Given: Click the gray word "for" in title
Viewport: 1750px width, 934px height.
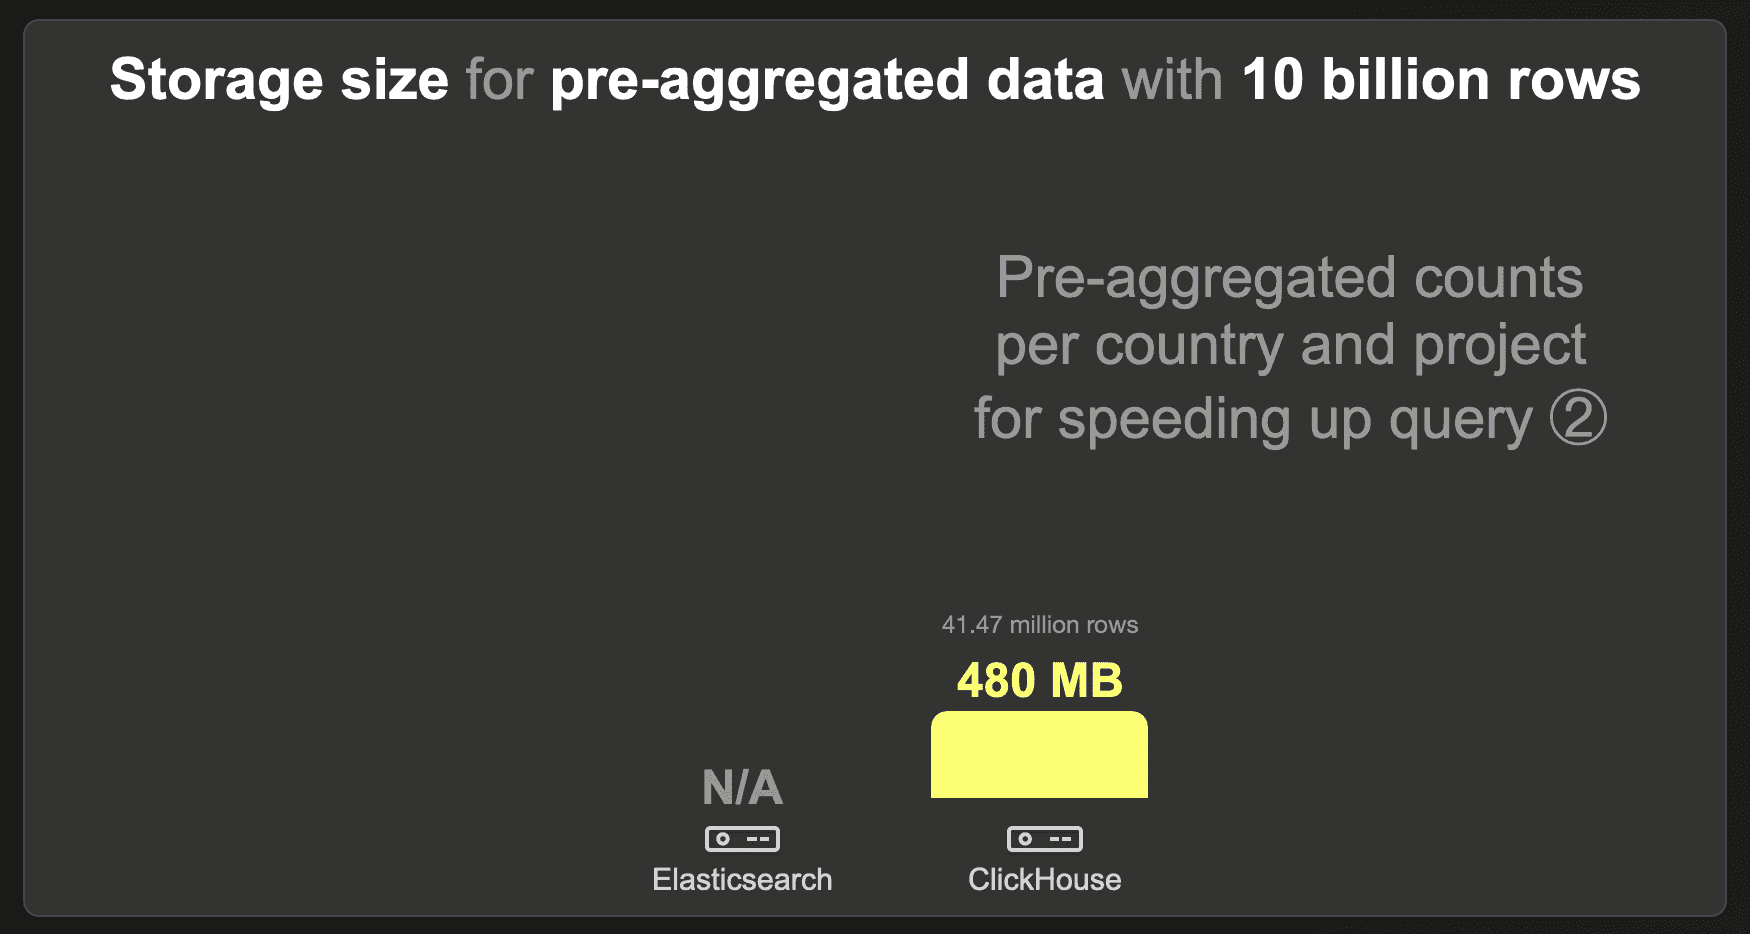Looking at the screenshot, I should pyautogui.click(x=499, y=80).
